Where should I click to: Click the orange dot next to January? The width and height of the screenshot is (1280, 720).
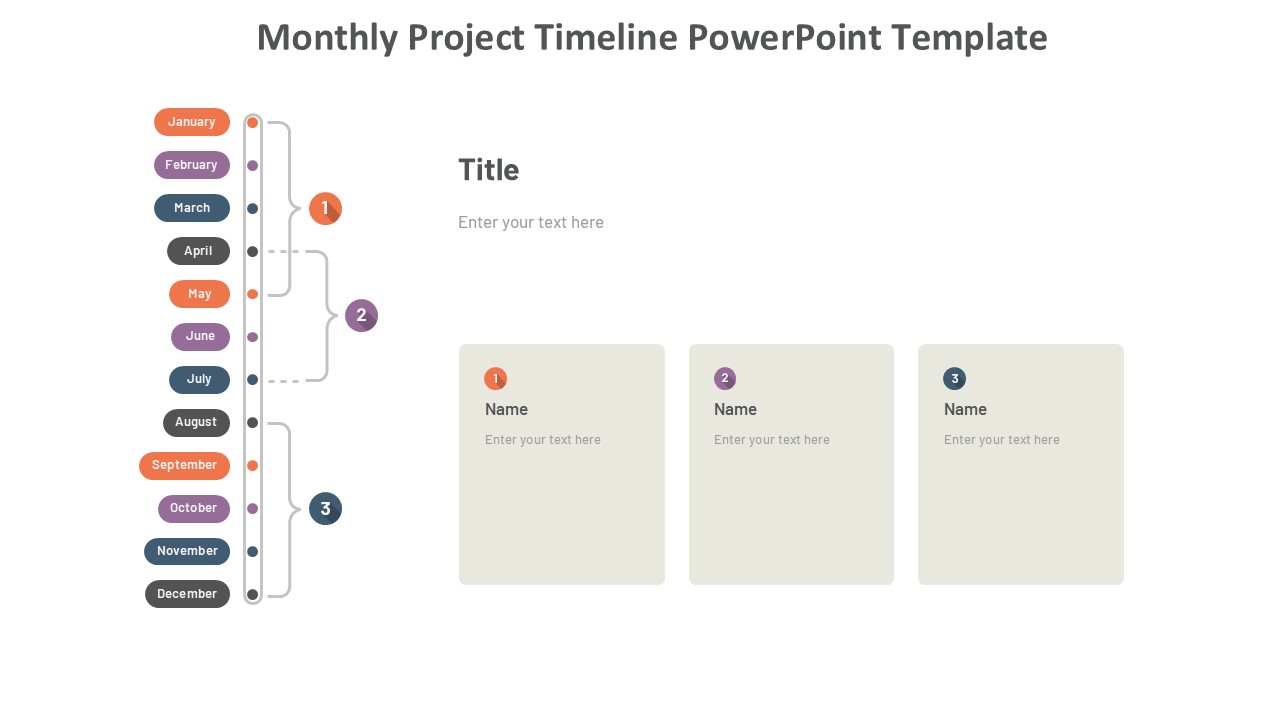(x=253, y=123)
